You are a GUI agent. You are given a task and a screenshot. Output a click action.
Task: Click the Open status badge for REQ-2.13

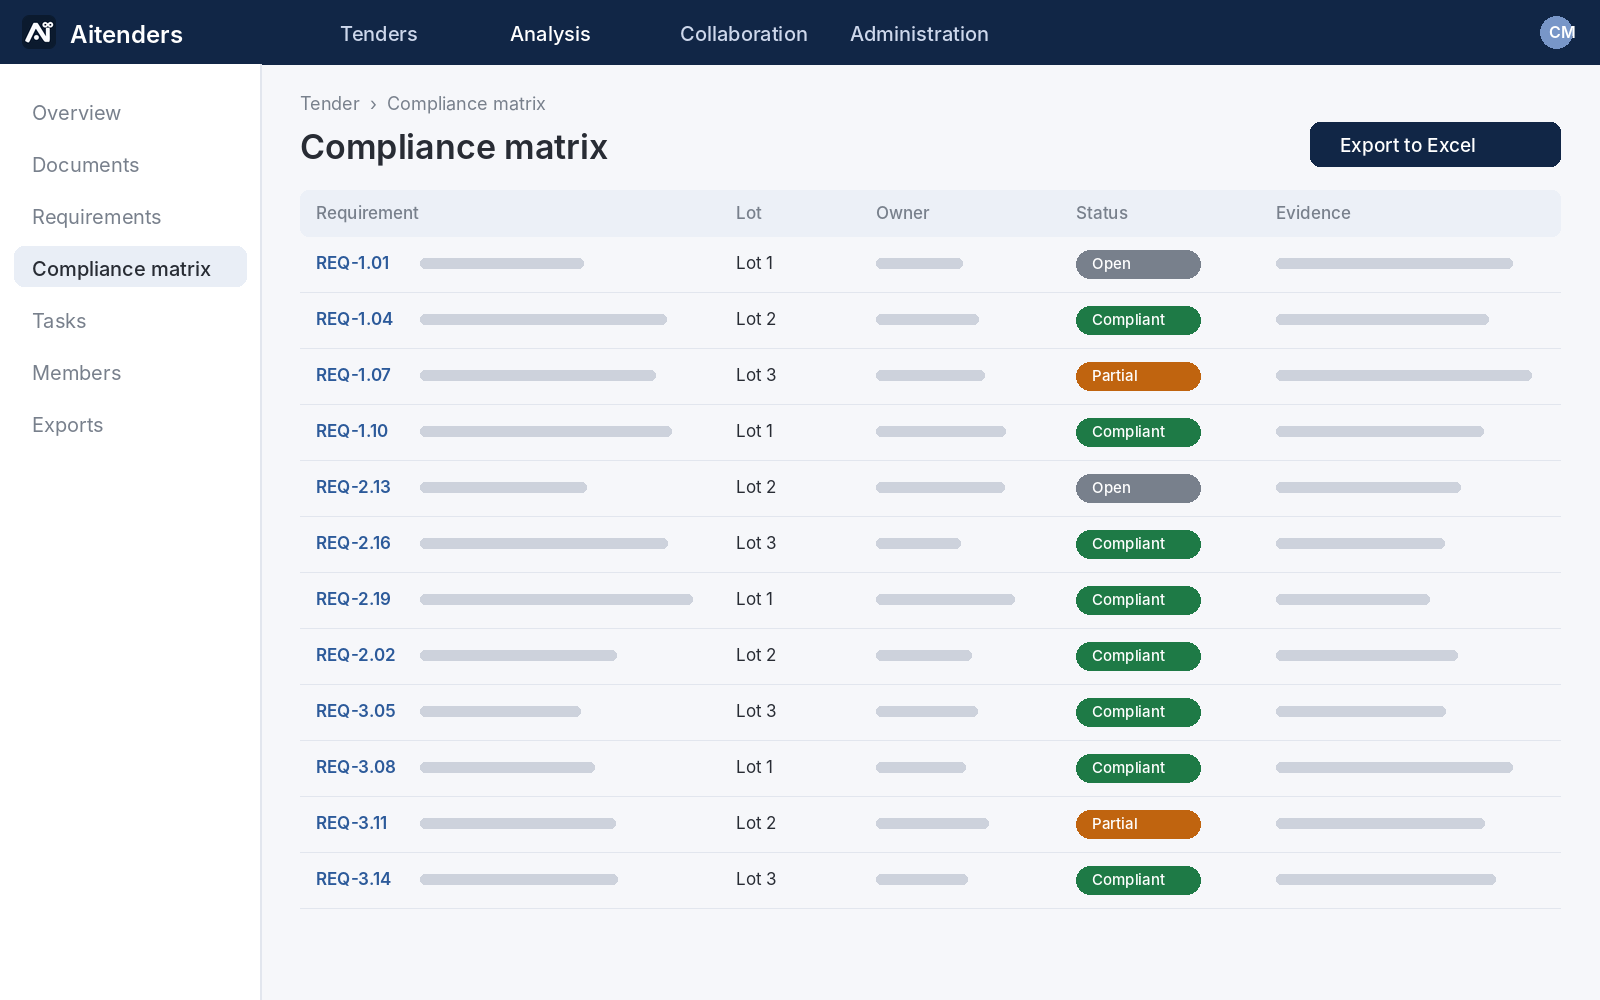coord(1138,488)
